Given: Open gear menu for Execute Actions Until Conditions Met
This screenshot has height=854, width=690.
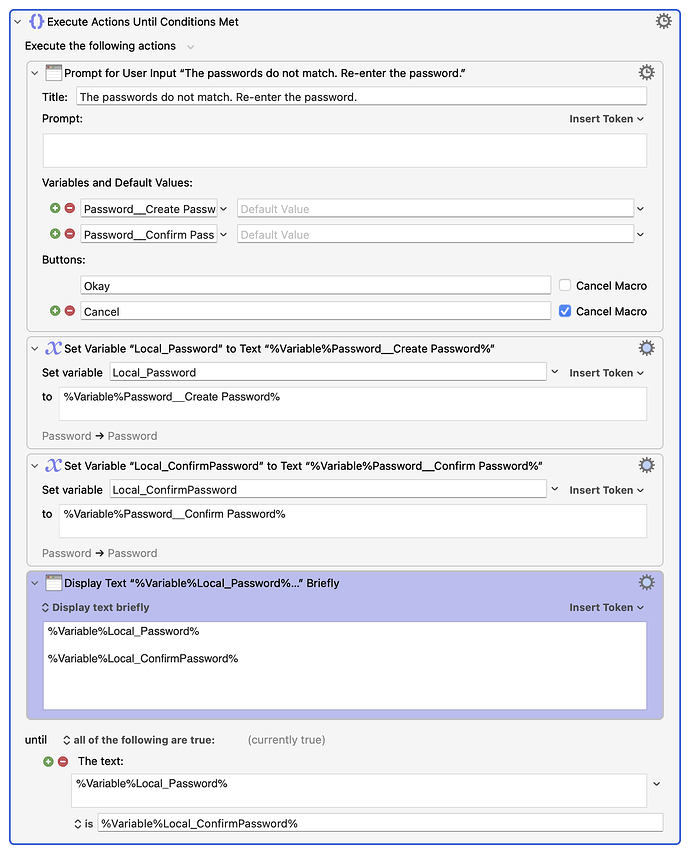Looking at the screenshot, I should (x=663, y=21).
